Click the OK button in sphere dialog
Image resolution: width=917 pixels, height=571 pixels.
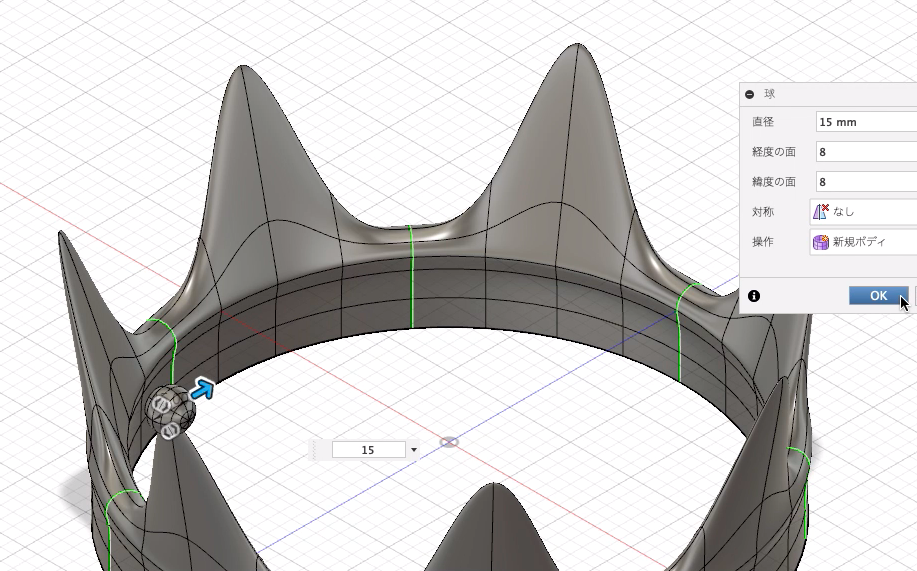[878, 296]
